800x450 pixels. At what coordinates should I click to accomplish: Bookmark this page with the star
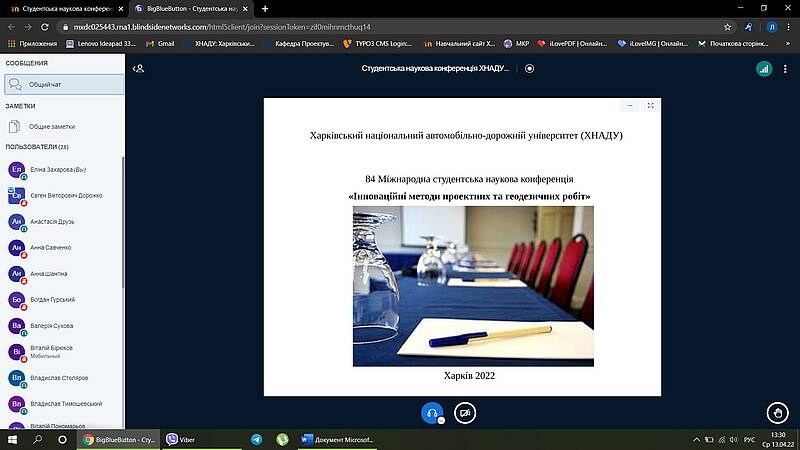coord(727,27)
